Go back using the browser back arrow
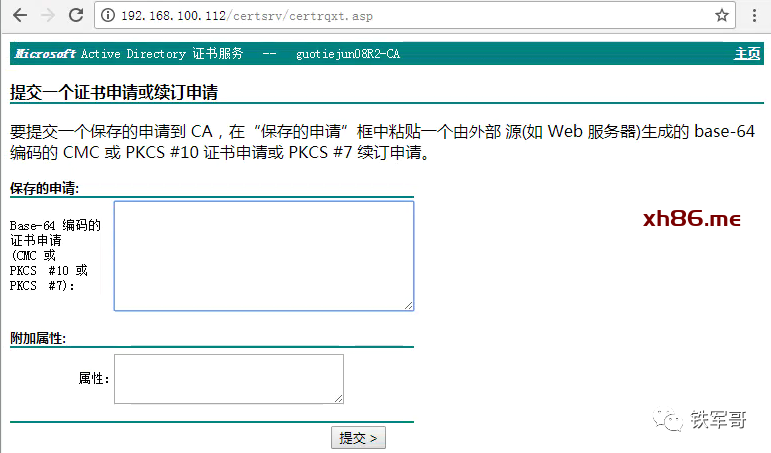Image resolution: width=771 pixels, height=453 pixels. (20, 15)
